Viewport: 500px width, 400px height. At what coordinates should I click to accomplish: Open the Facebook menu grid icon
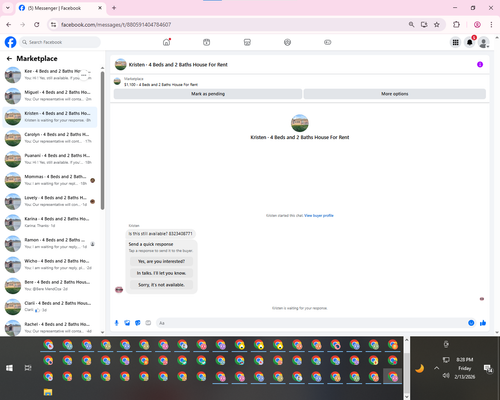tap(455, 42)
